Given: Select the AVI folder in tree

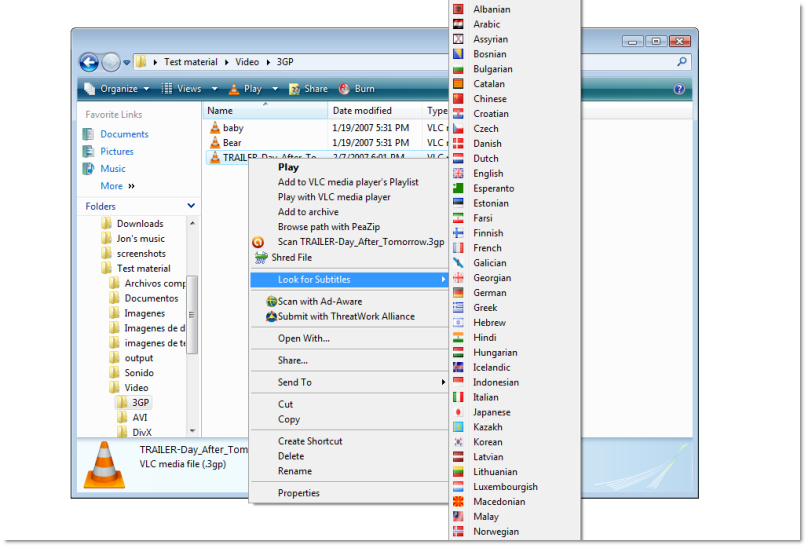Looking at the screenshot, I should [x=140, y=417].
